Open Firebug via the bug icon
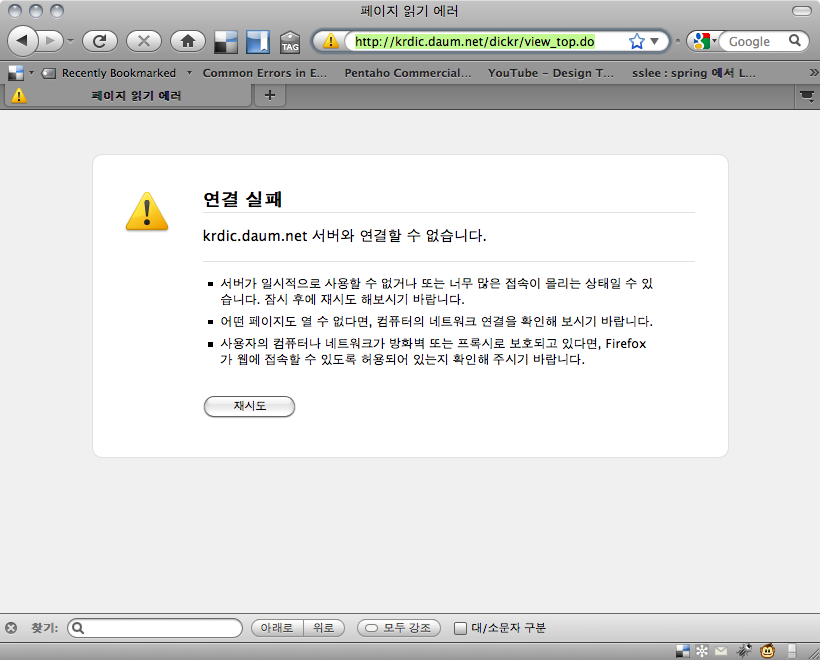820x660 pixels. 744,651
